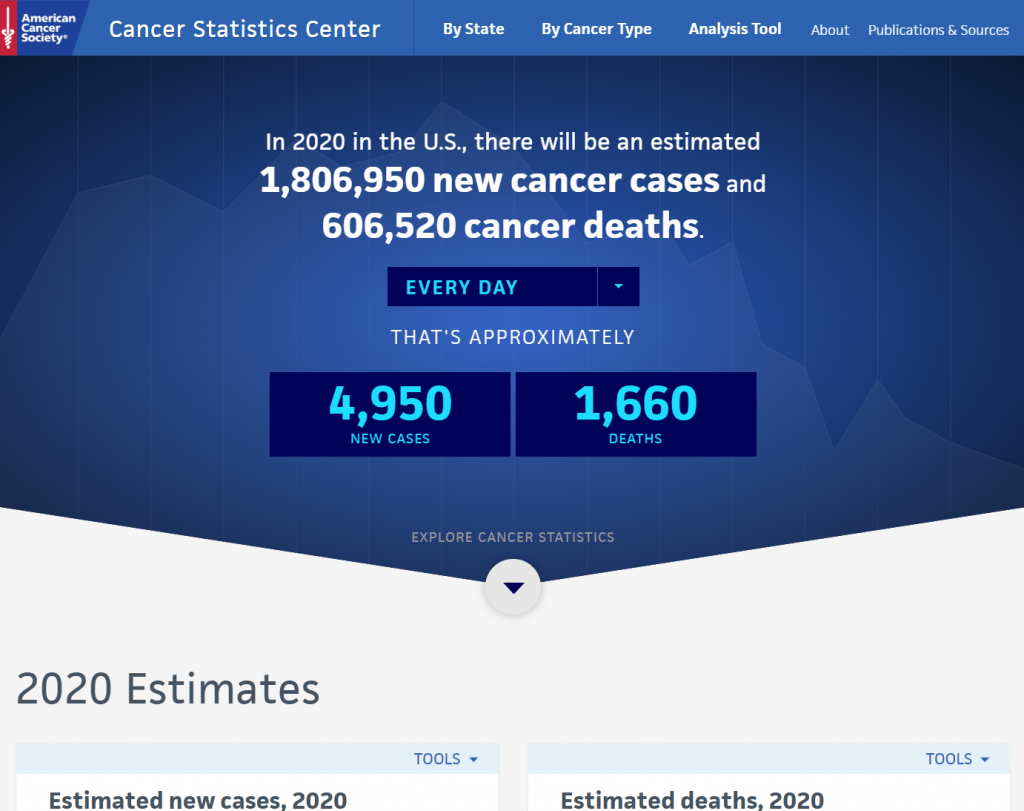Viewport: 1024px width, 811px height.
Task: Select the 4,950 NEW CASES tile
Action: point(390,414)
